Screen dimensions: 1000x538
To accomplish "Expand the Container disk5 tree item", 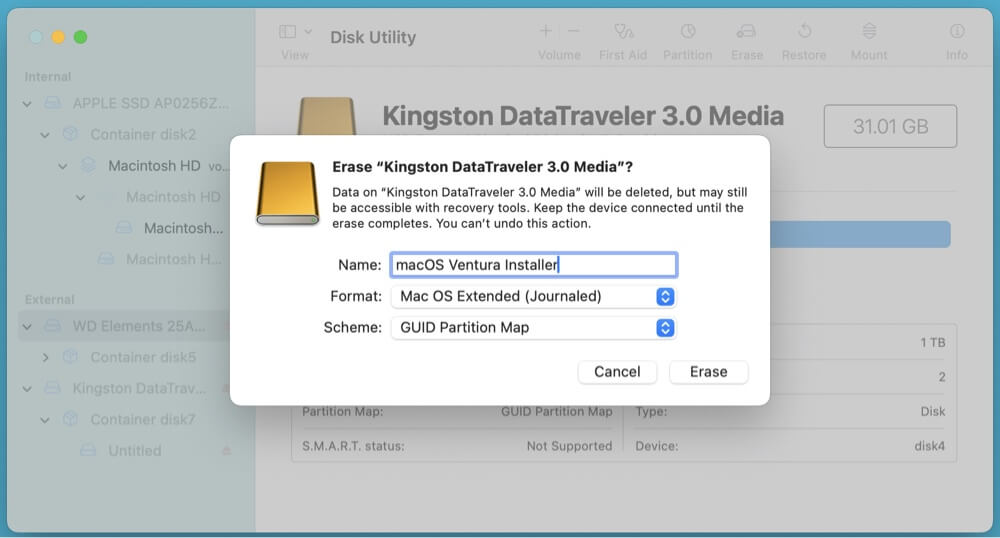I will click(x=45, y=357).
